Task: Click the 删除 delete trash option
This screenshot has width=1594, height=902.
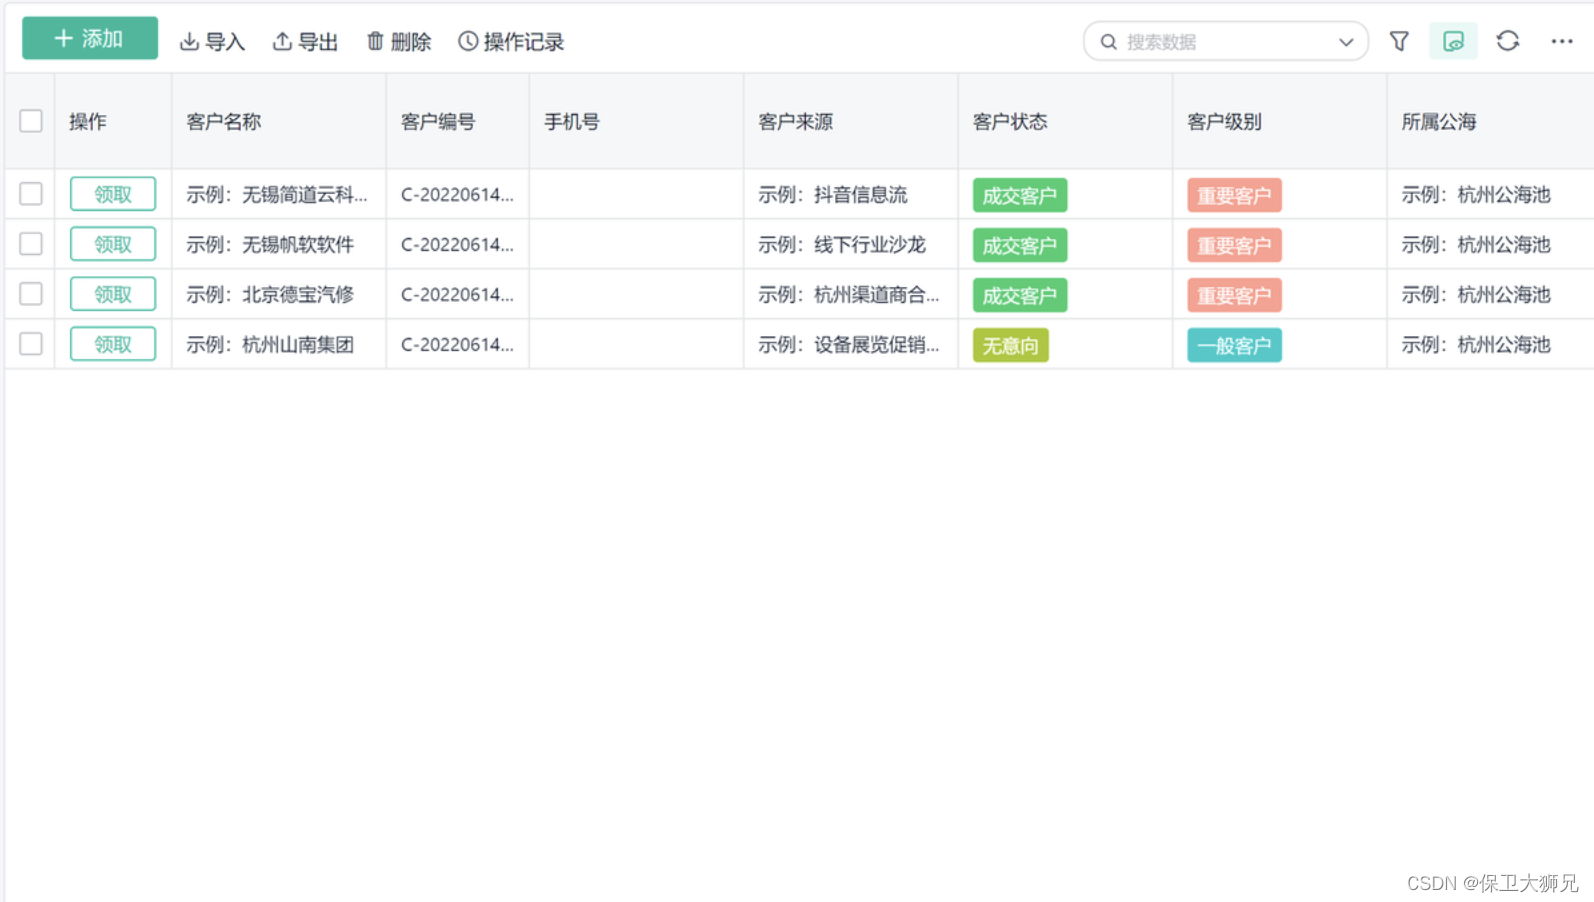Action: tap(398, 42)
